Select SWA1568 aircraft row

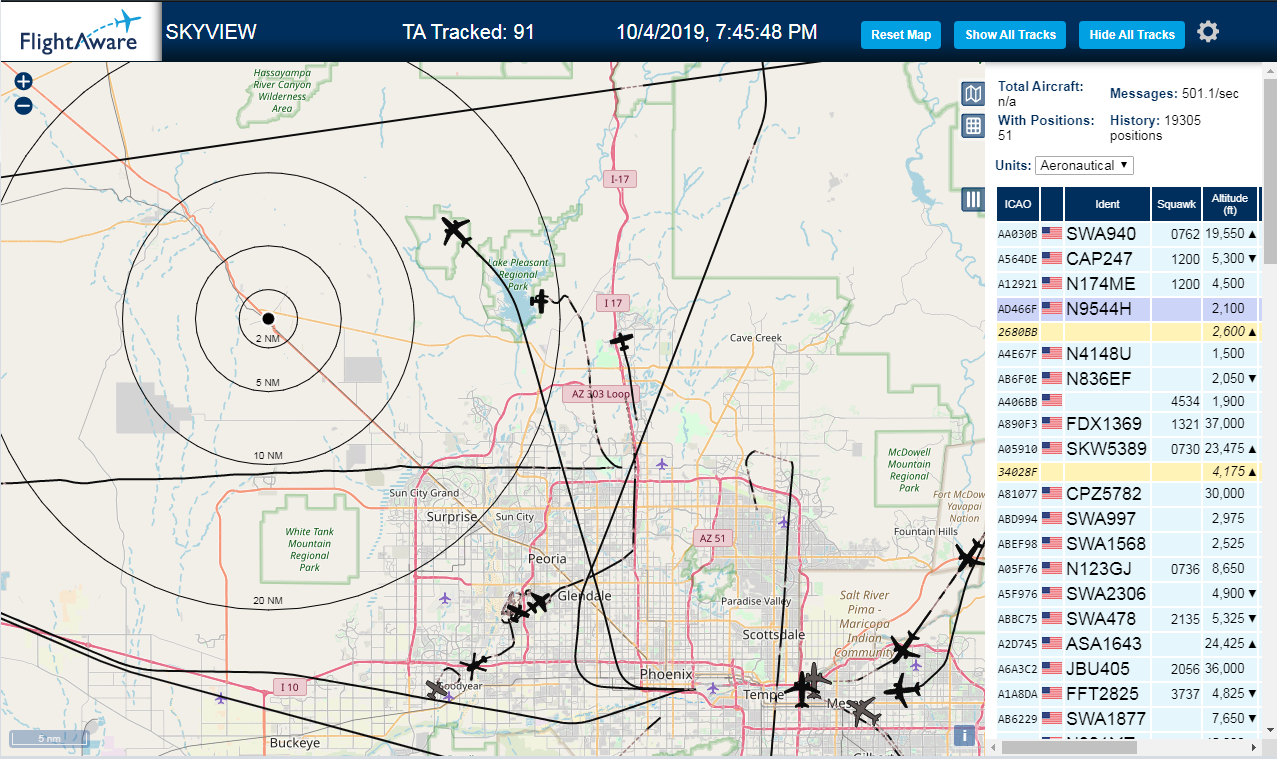click(x=1127, y=543)
